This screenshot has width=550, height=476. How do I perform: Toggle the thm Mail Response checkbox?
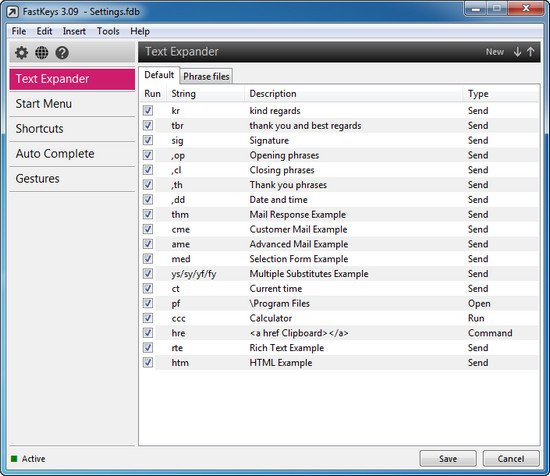coord(148,214)
